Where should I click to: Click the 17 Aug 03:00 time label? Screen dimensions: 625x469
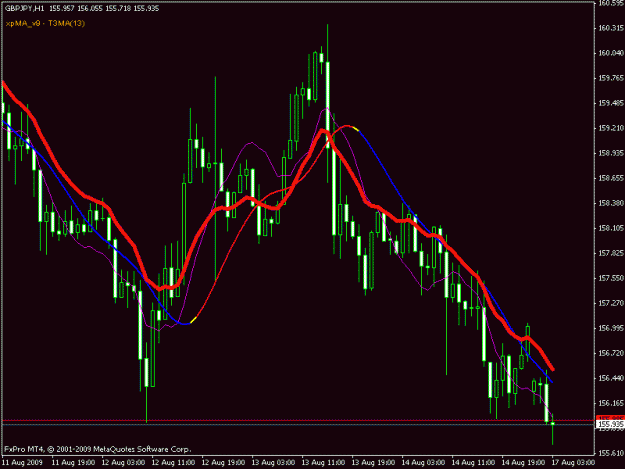(574, 463)
